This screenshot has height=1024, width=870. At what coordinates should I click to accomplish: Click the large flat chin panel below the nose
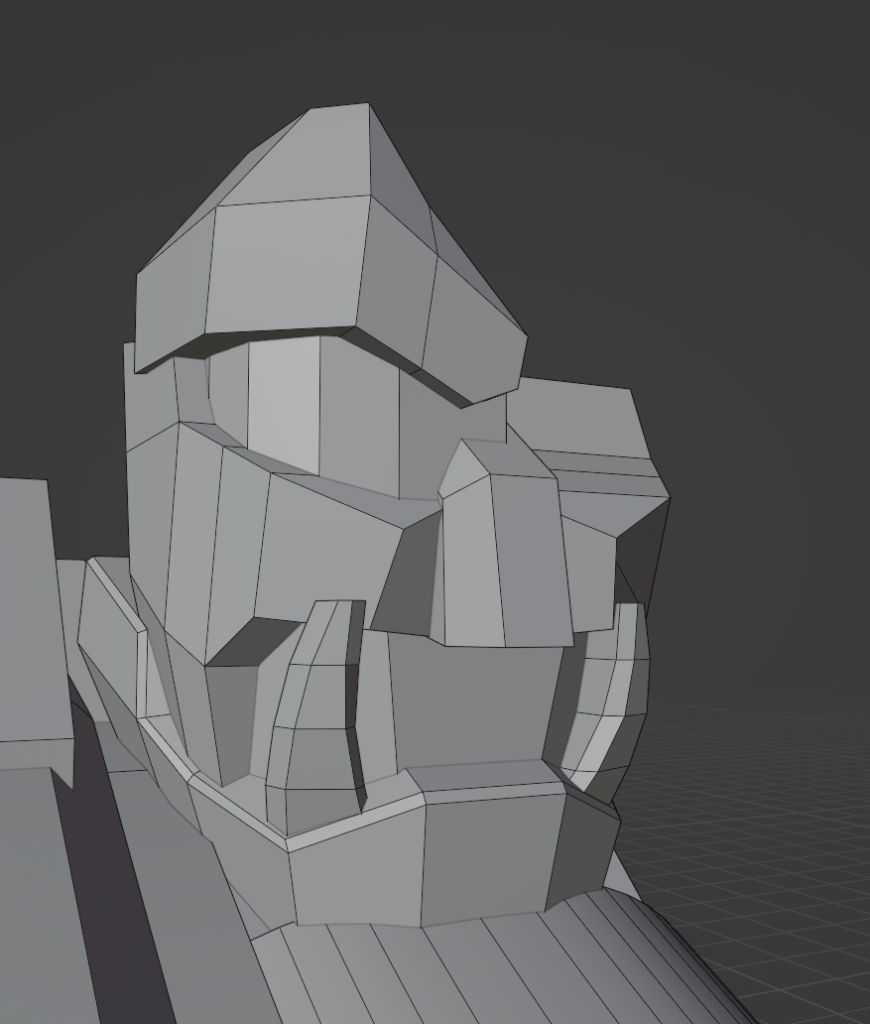coord(470,700)
